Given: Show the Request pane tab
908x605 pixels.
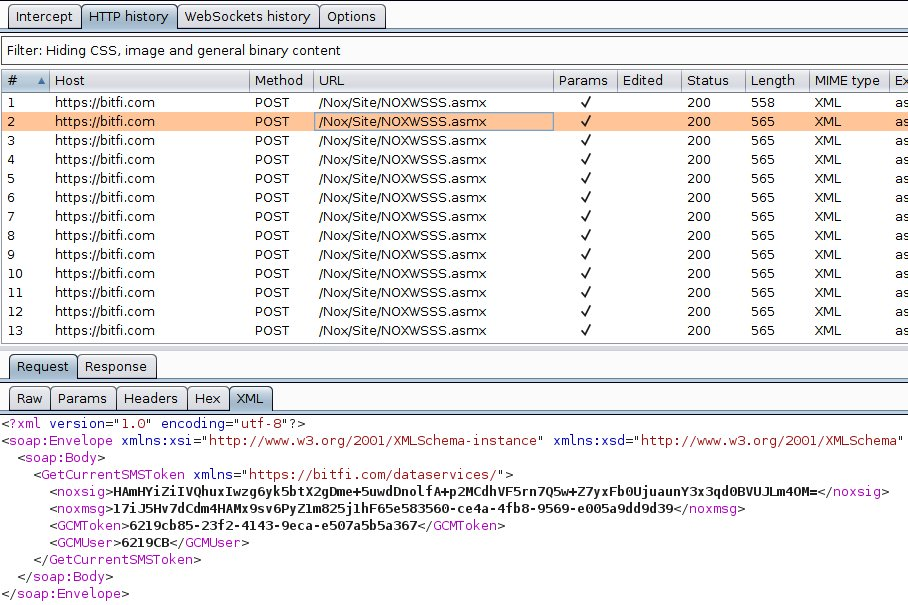Looking at the screenshot, I should click(x=43, y=366).
